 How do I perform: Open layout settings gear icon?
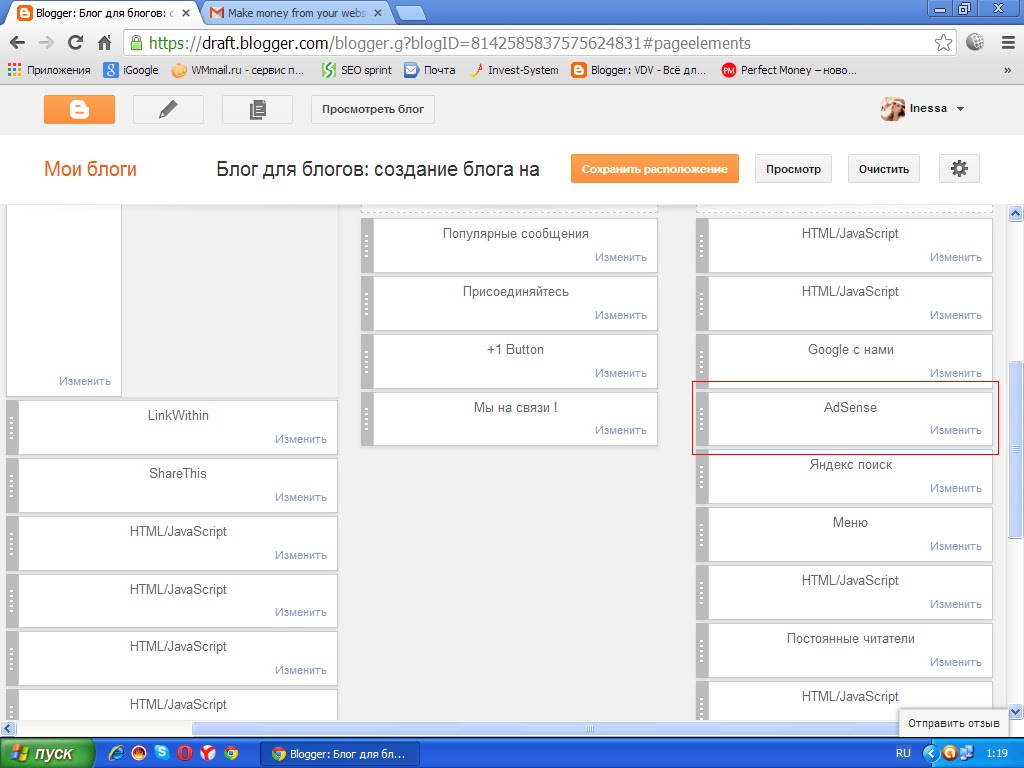(x=959, y=168)
